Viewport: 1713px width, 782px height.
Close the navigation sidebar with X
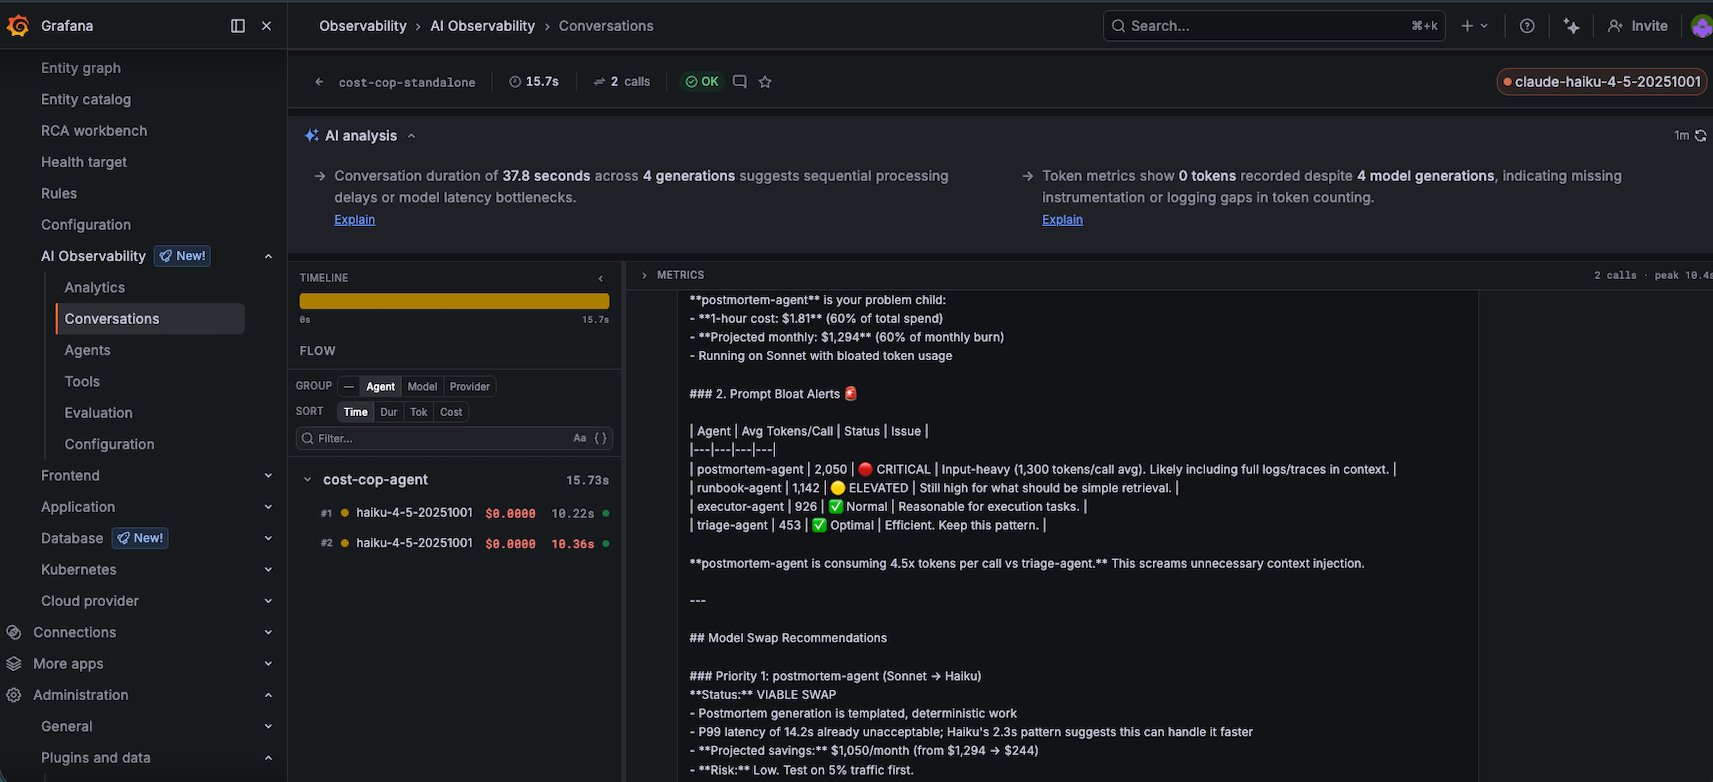tap(266, 26)
